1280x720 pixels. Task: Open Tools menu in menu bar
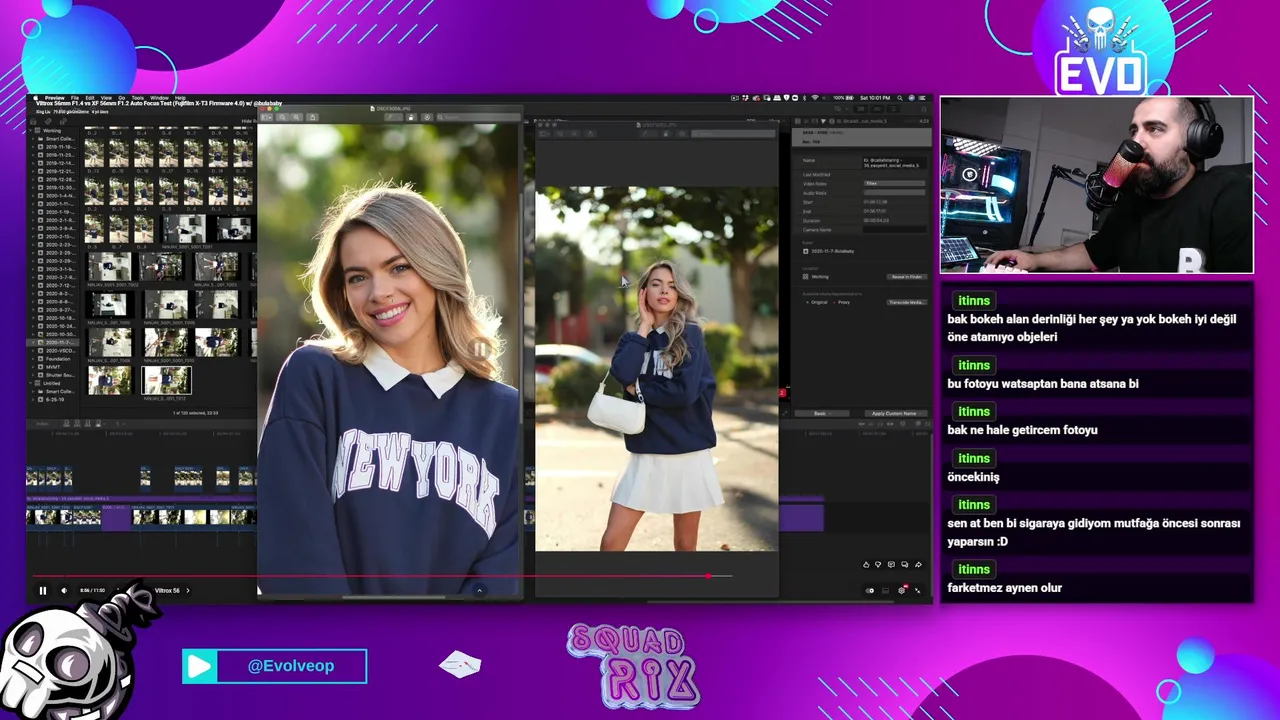[138, 98]
